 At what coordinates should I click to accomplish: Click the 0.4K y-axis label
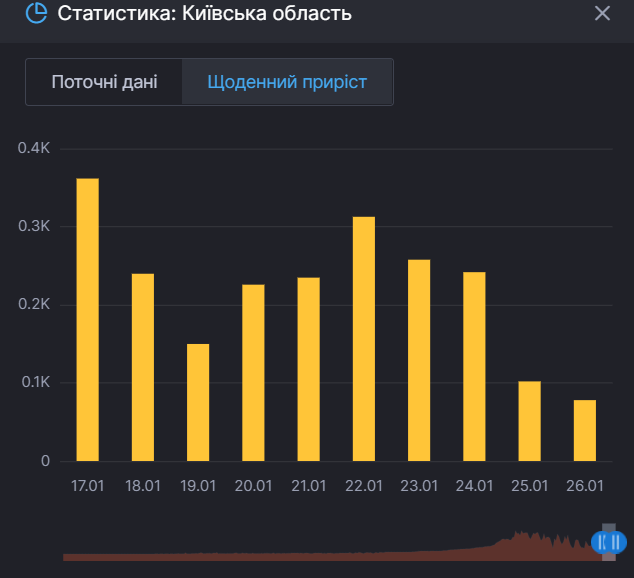[34, 148]
